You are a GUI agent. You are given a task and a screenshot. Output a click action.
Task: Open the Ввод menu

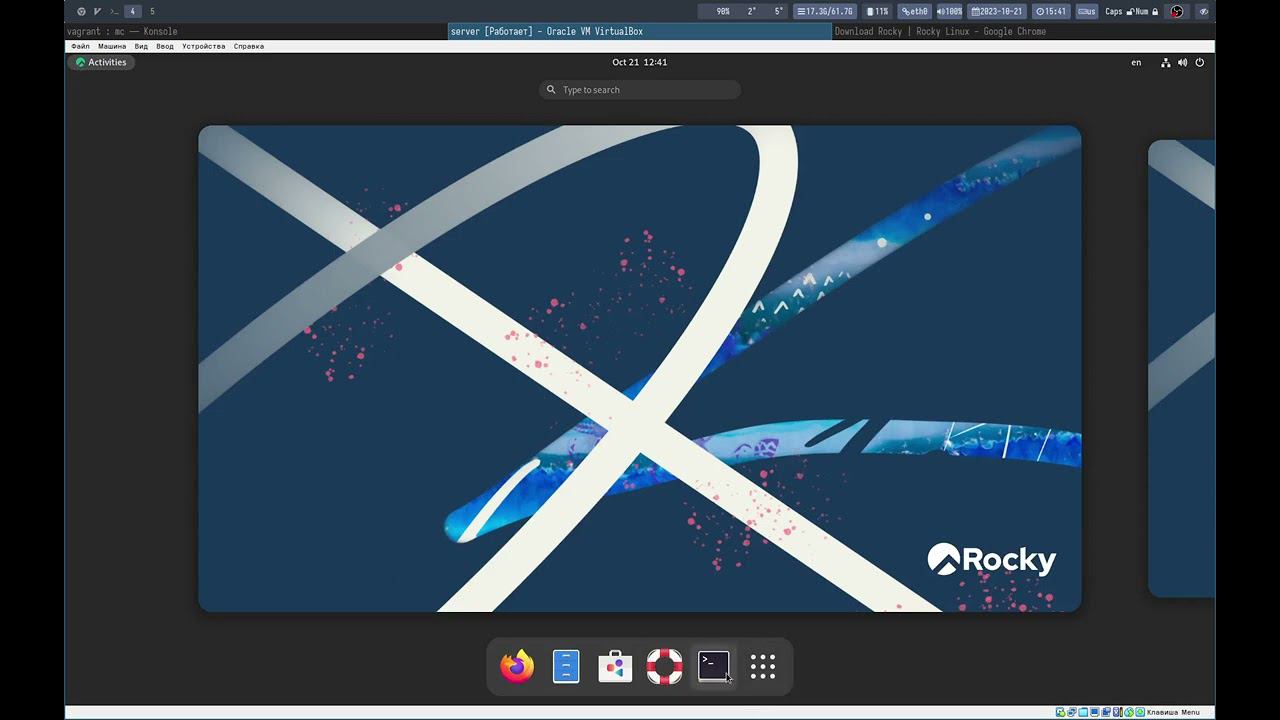point(165,46)
